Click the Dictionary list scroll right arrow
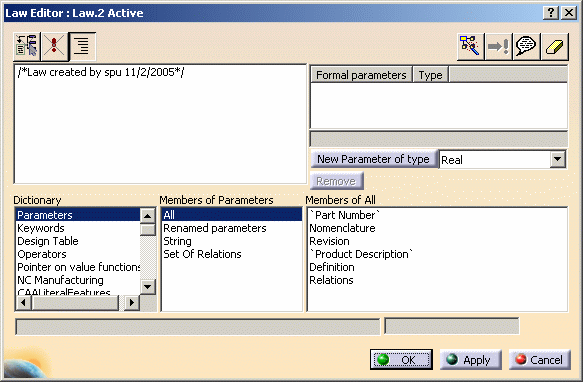 coord(131,302)
